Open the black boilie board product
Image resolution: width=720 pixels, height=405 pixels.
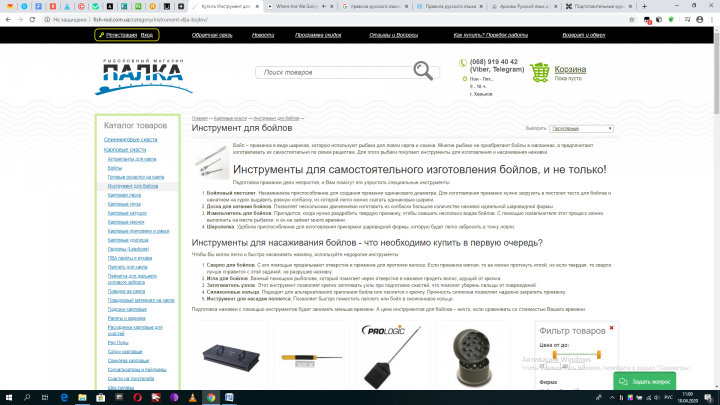coord(231,357)
